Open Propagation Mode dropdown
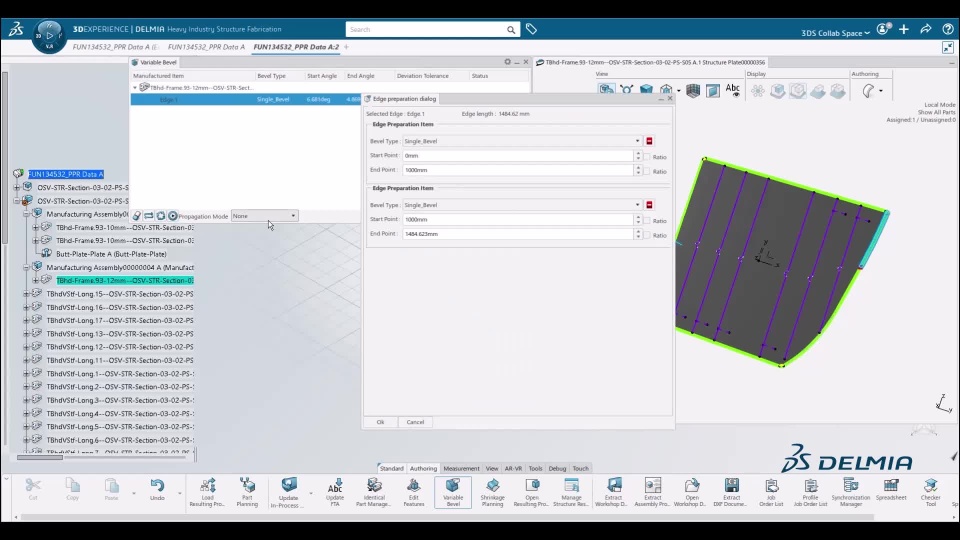The width and height of the screenshot is (960, 540). tap(264, 216)
